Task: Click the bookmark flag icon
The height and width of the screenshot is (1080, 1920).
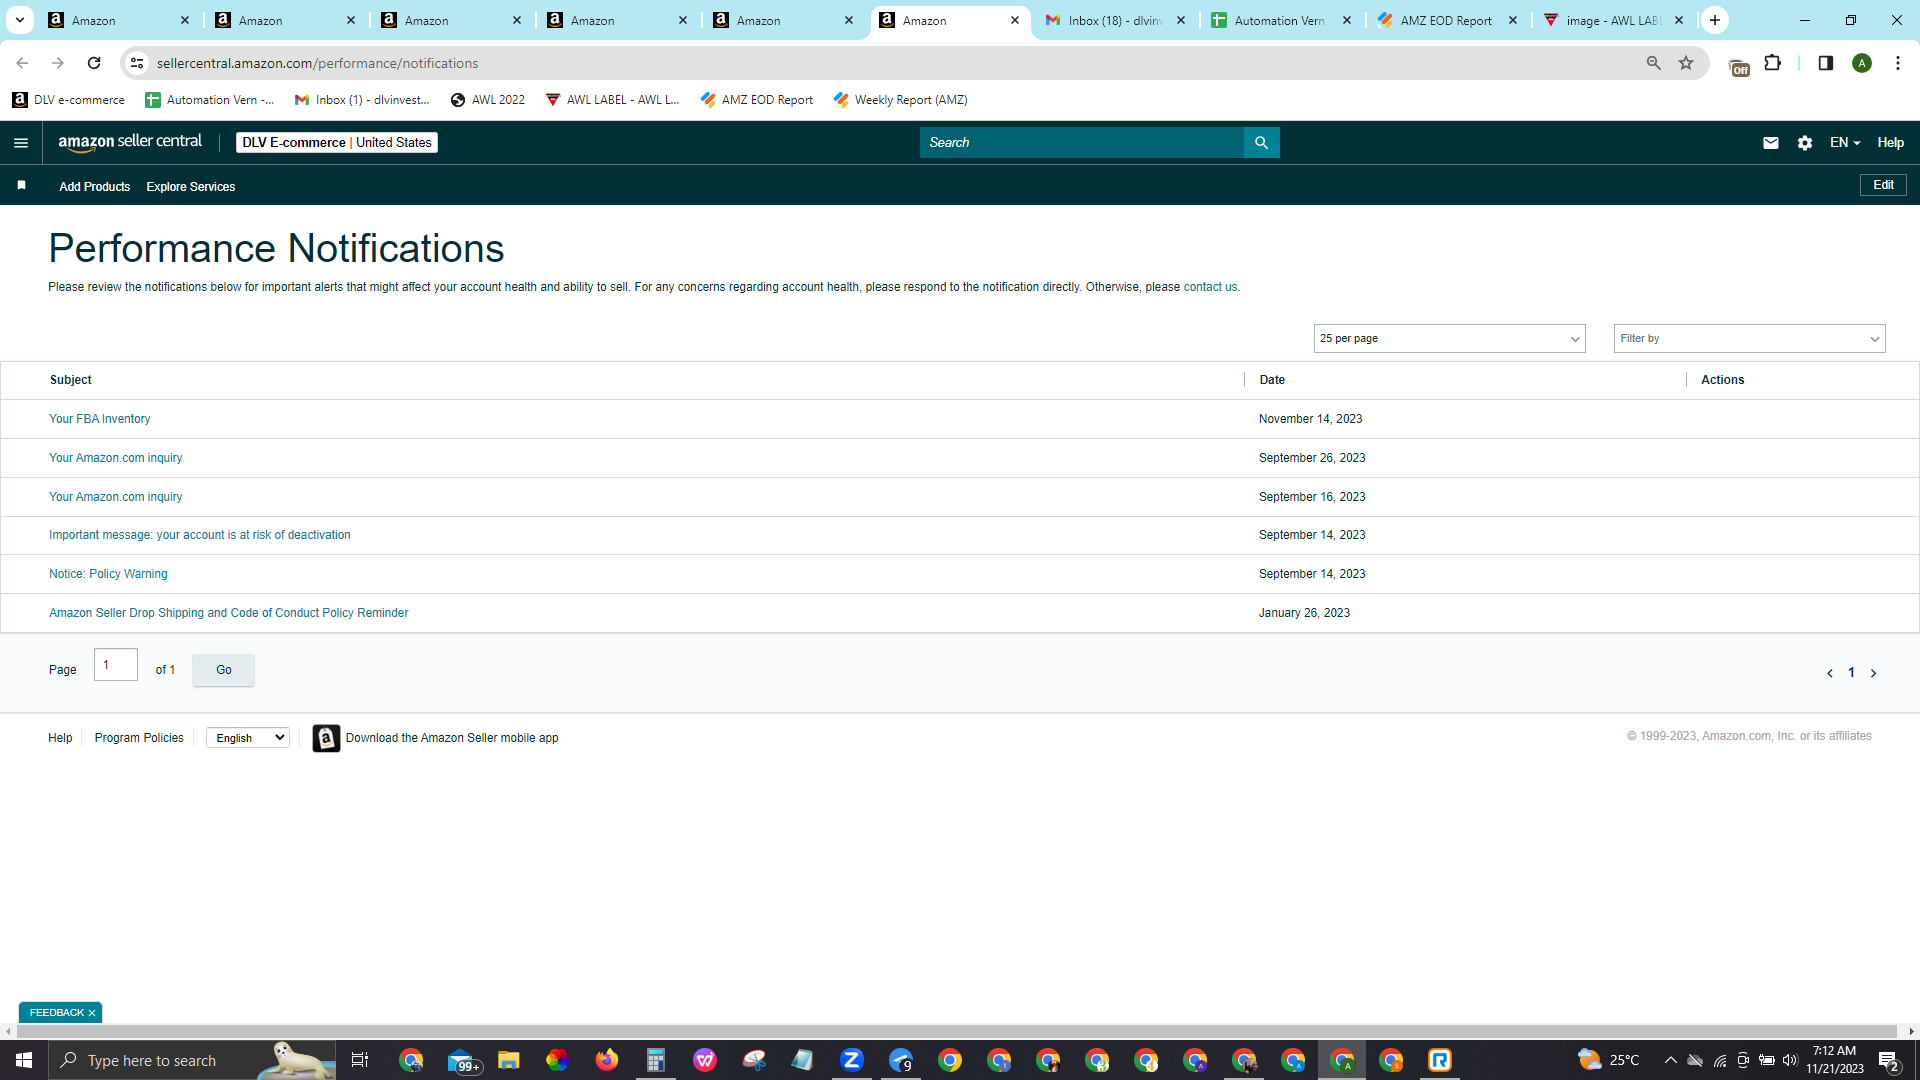Action: click(x=21, y=186)
